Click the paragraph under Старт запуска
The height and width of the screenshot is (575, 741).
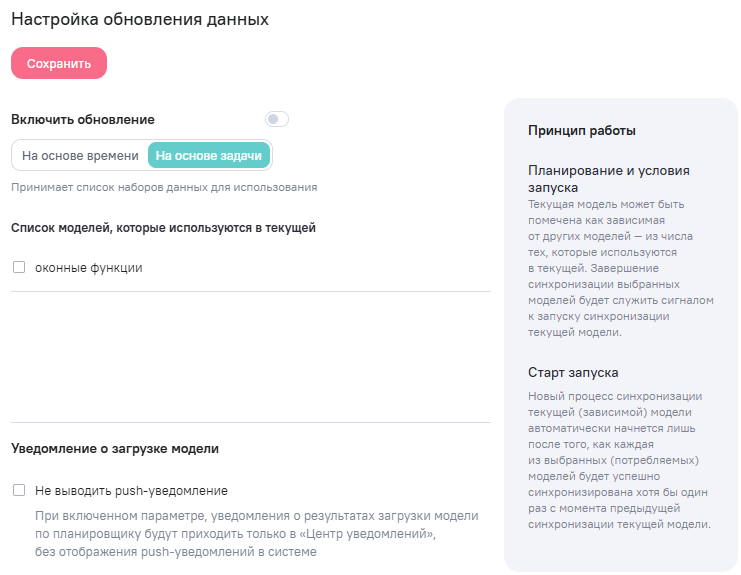pyautogui.click(x=618, y=460)
